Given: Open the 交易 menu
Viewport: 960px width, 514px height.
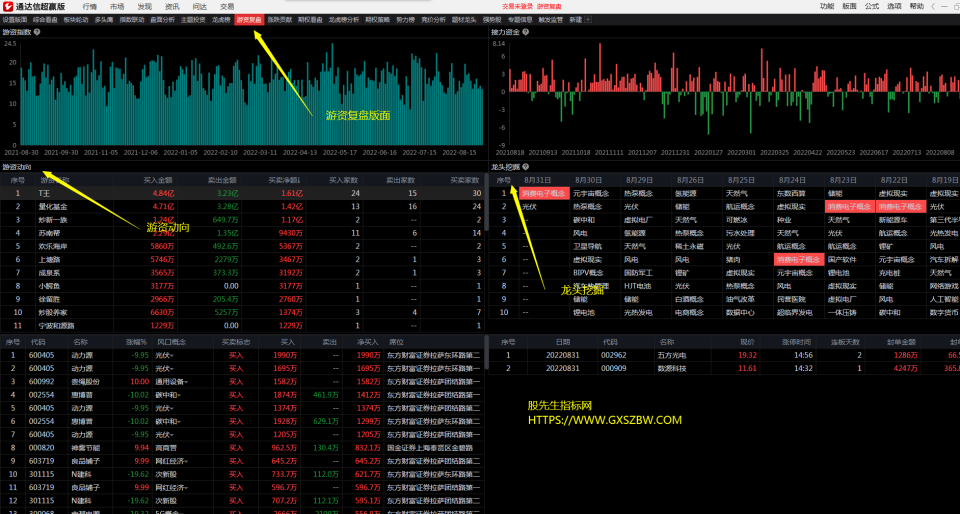Looking at the screenshot, I should (x=227, y=6).
